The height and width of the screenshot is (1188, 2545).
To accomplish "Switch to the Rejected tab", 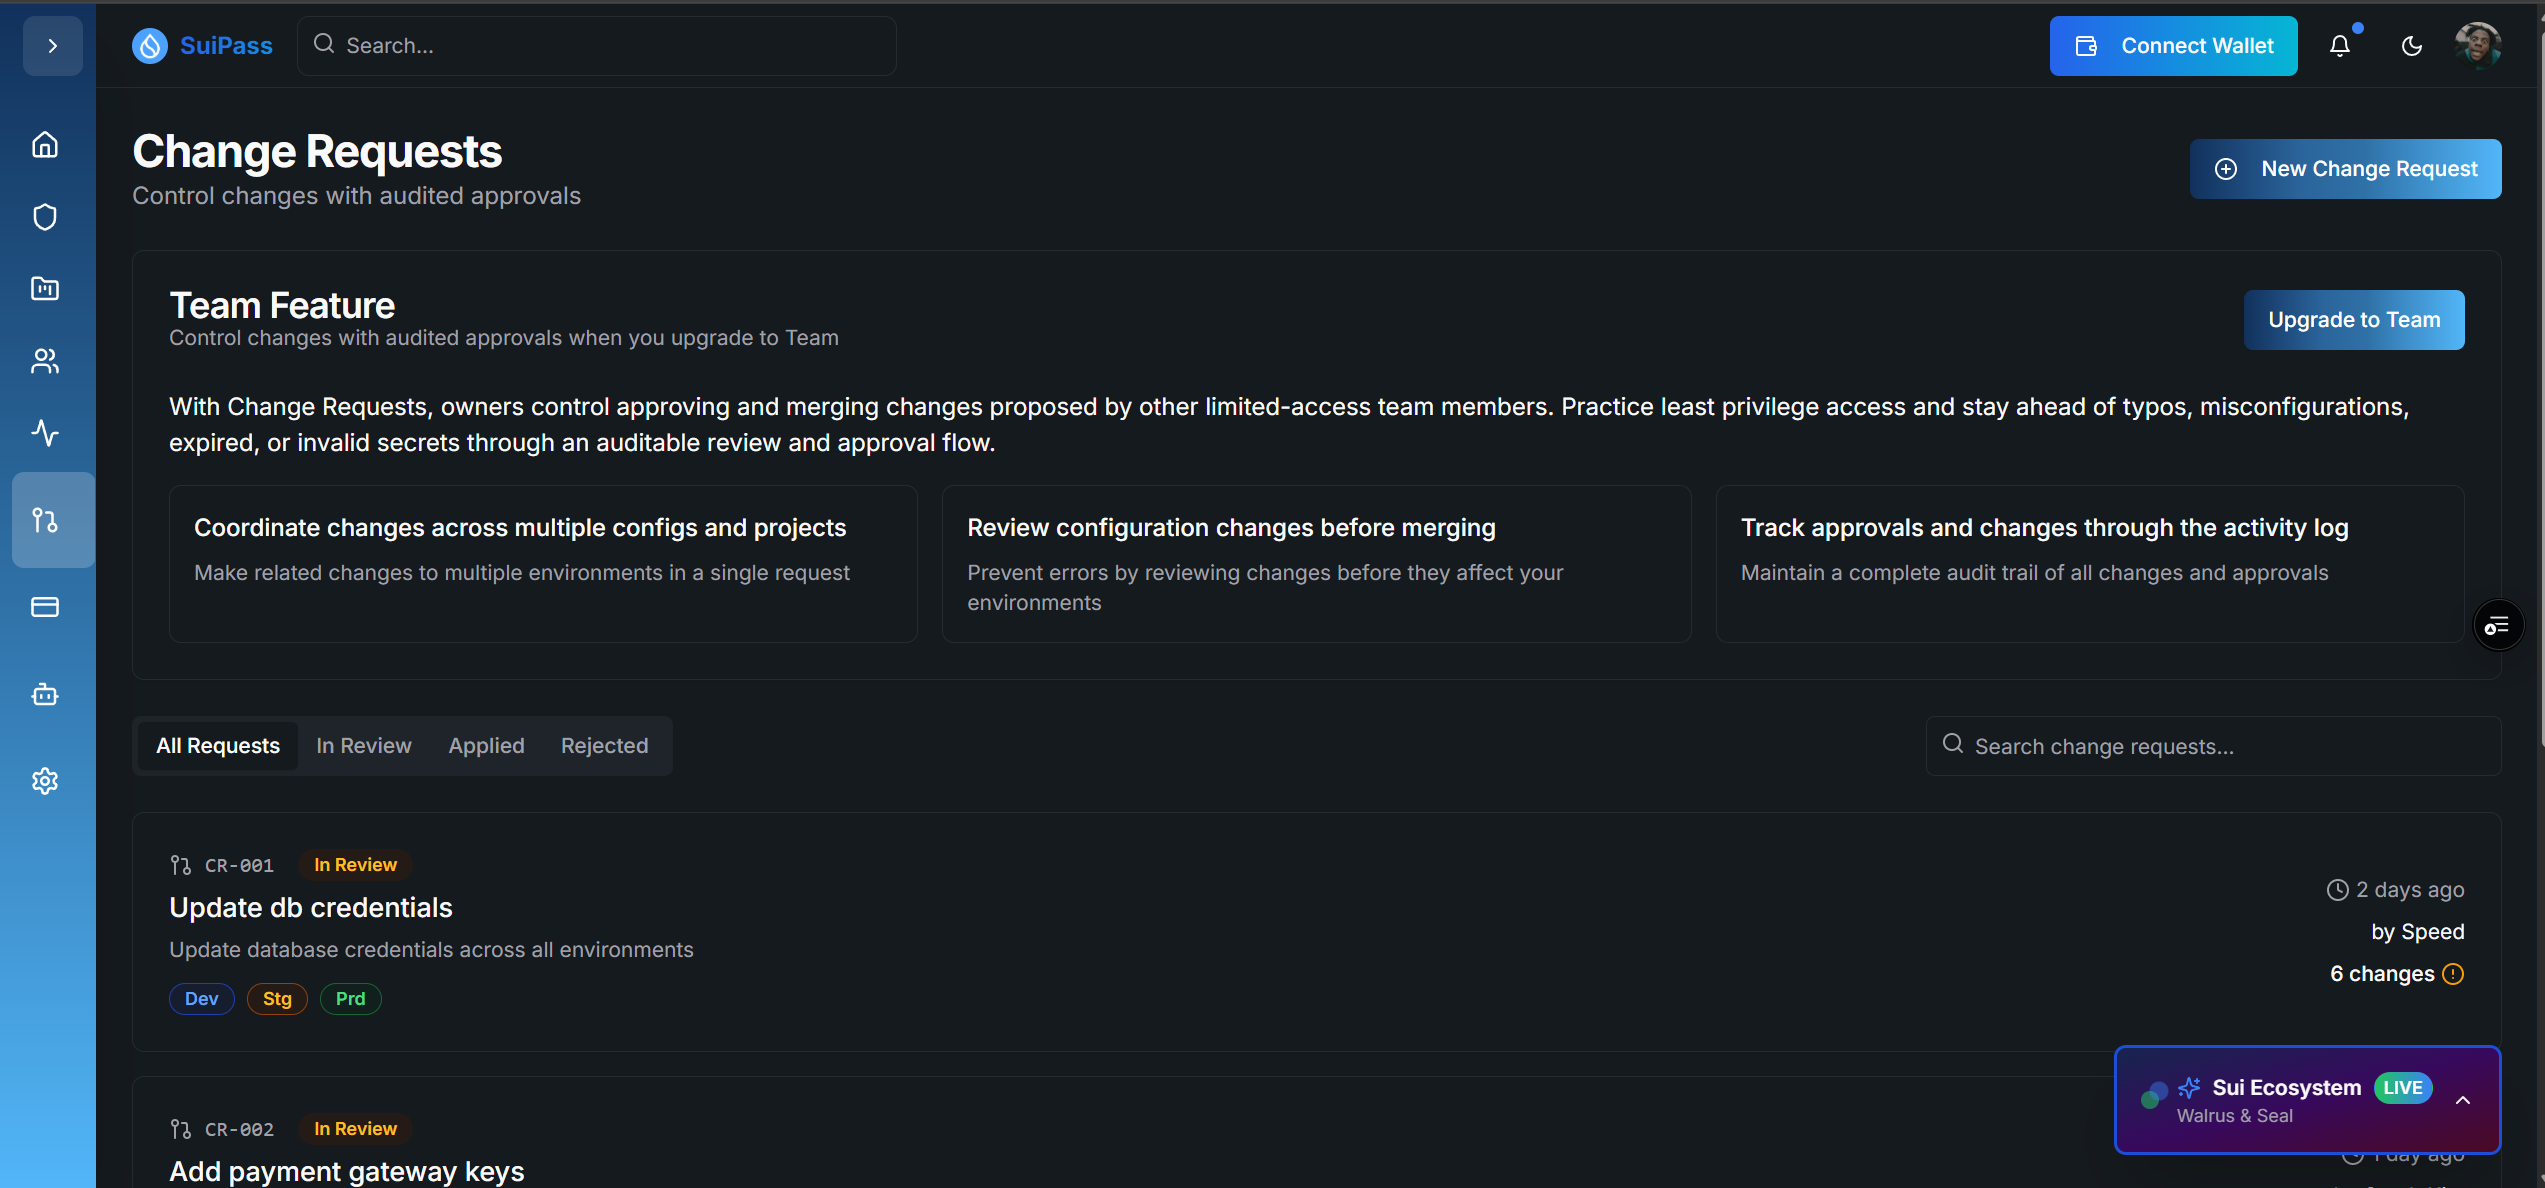I will pyautogui.click(x=604, y=746).
